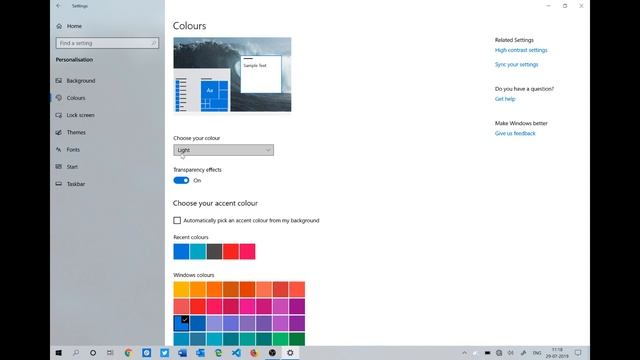Click the Background picture icon in sidebar

(59, 81)
